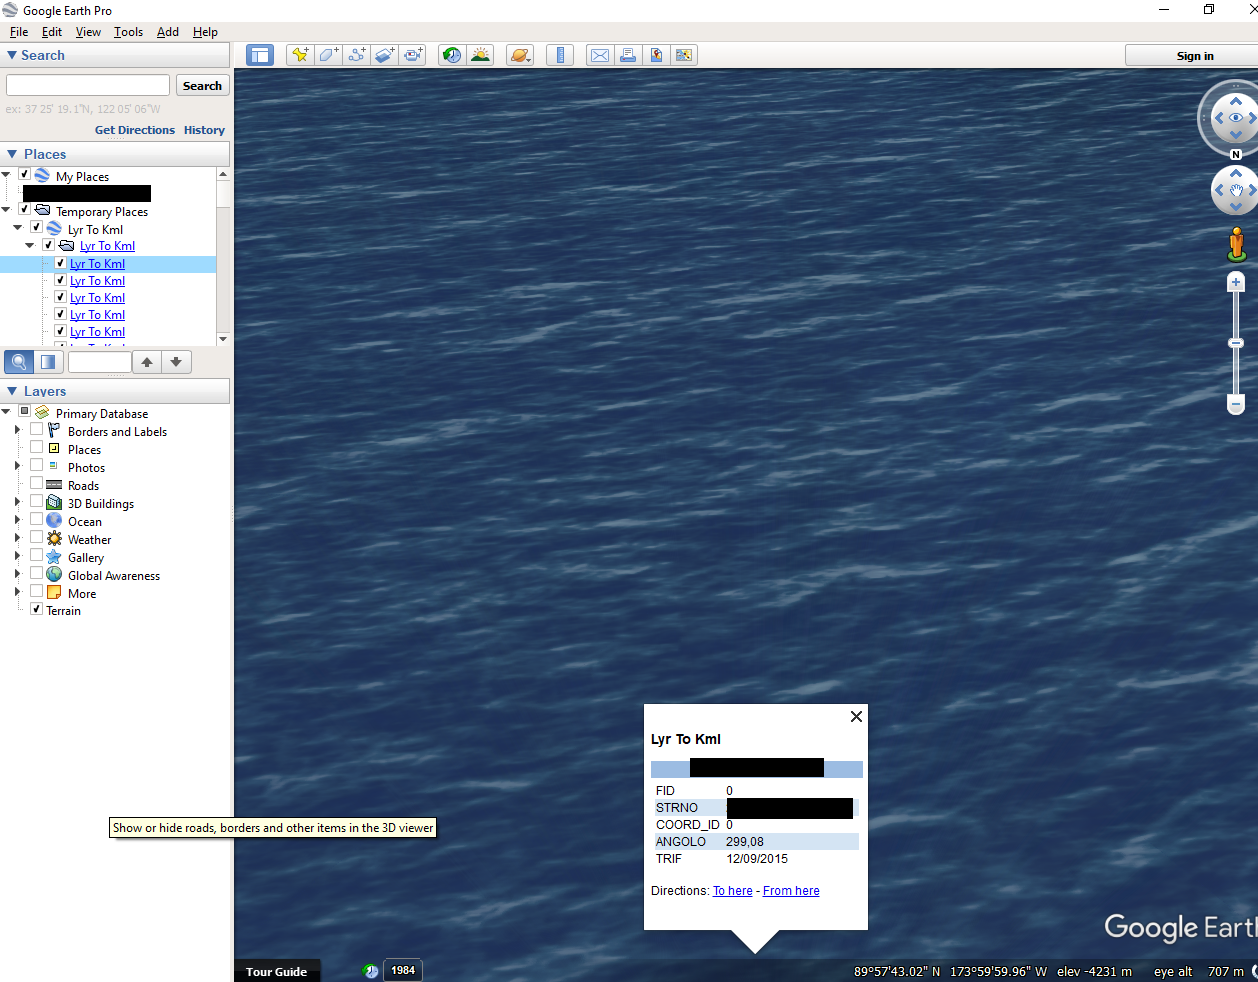Click the search input field
Viewport: 1258px width, 982px height.
tap(88, 85)
